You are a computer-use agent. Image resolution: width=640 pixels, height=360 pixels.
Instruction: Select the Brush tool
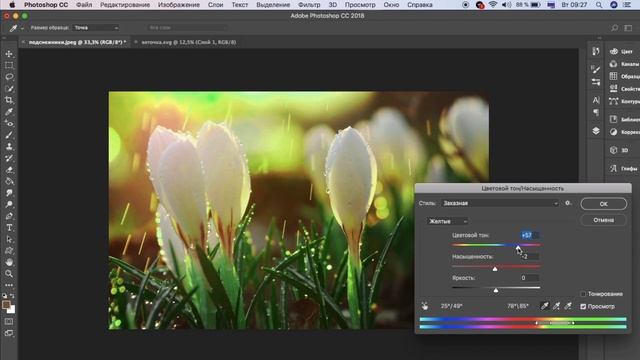(9, 135)
